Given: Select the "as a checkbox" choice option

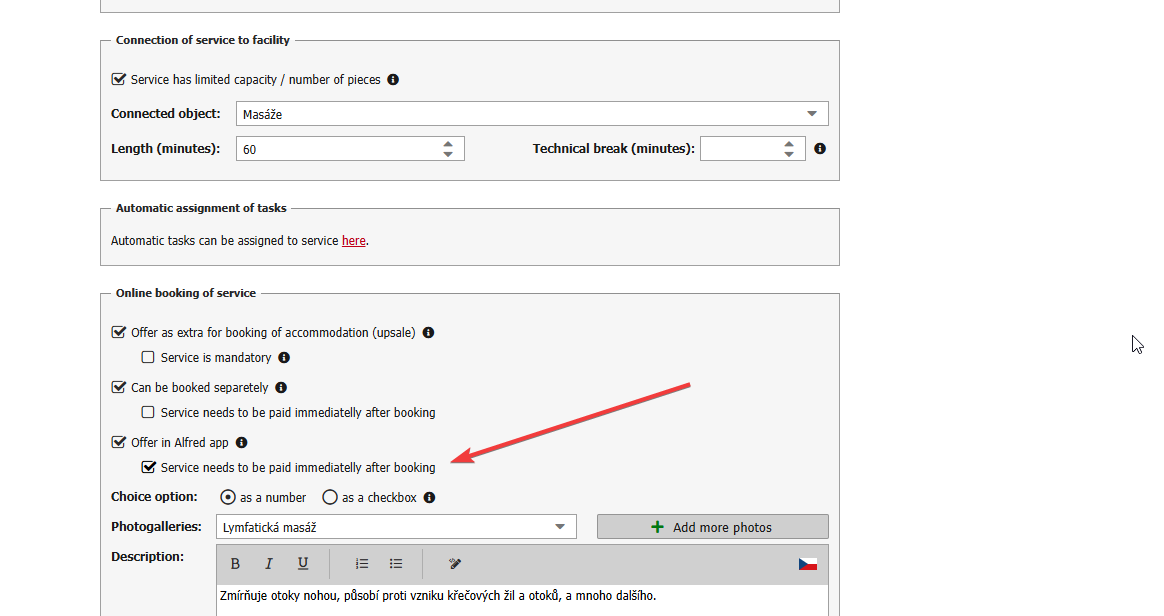Looking at the screenshot, I should [x=330, y=497].
